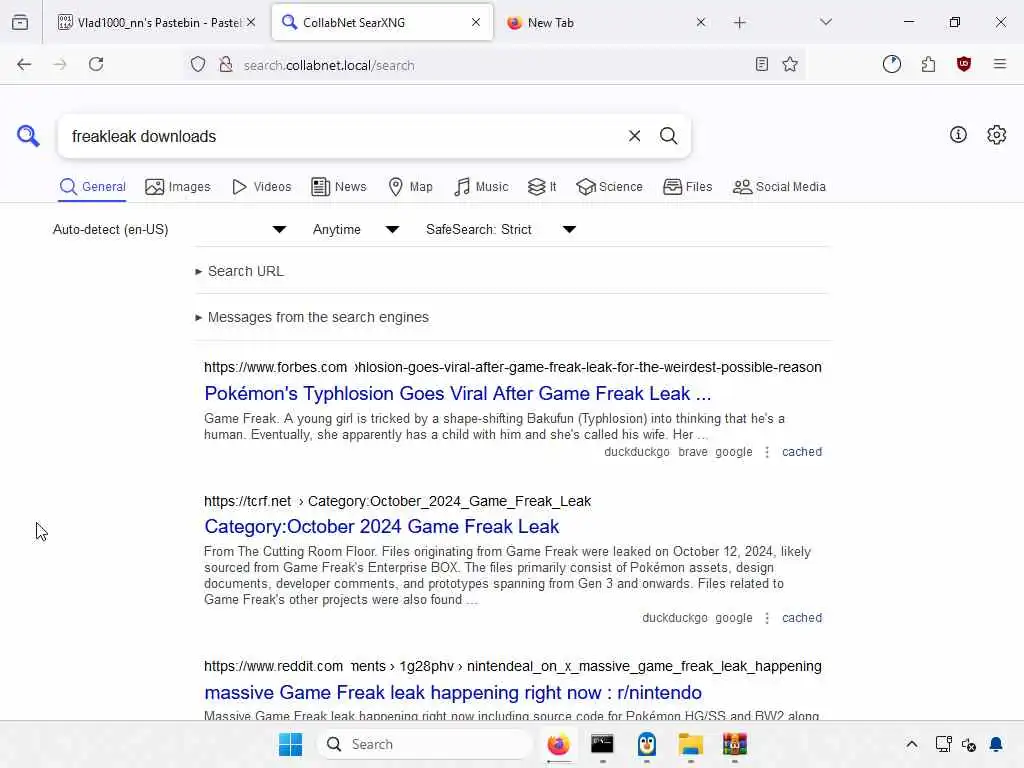The height and width of the screenshot is (768, 1024).
Task: Click the https://tcrf.net result URL
Action: click(x=397, y=501)
